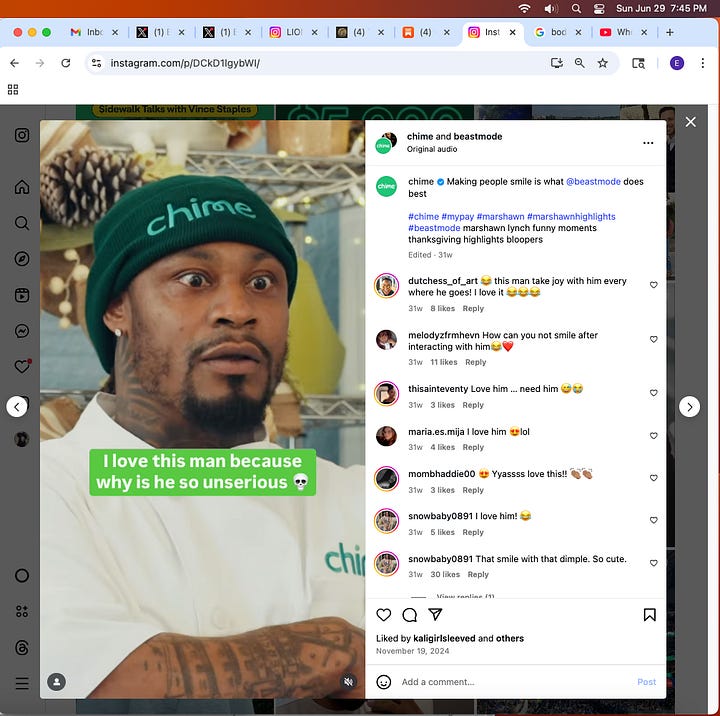Open the hamburger More menu in sidebar

tap(22, 683)
